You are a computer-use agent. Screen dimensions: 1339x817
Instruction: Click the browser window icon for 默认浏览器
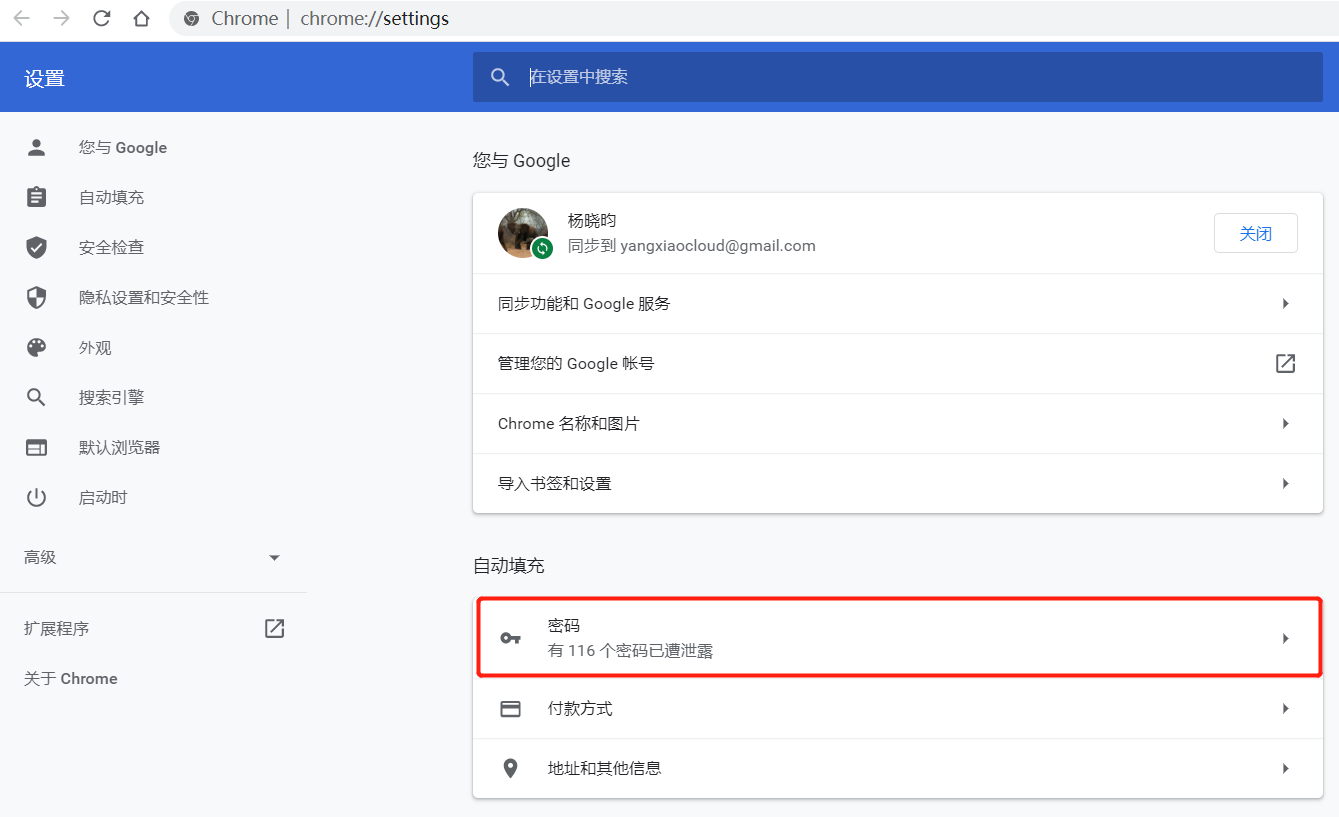pos(37,447)
